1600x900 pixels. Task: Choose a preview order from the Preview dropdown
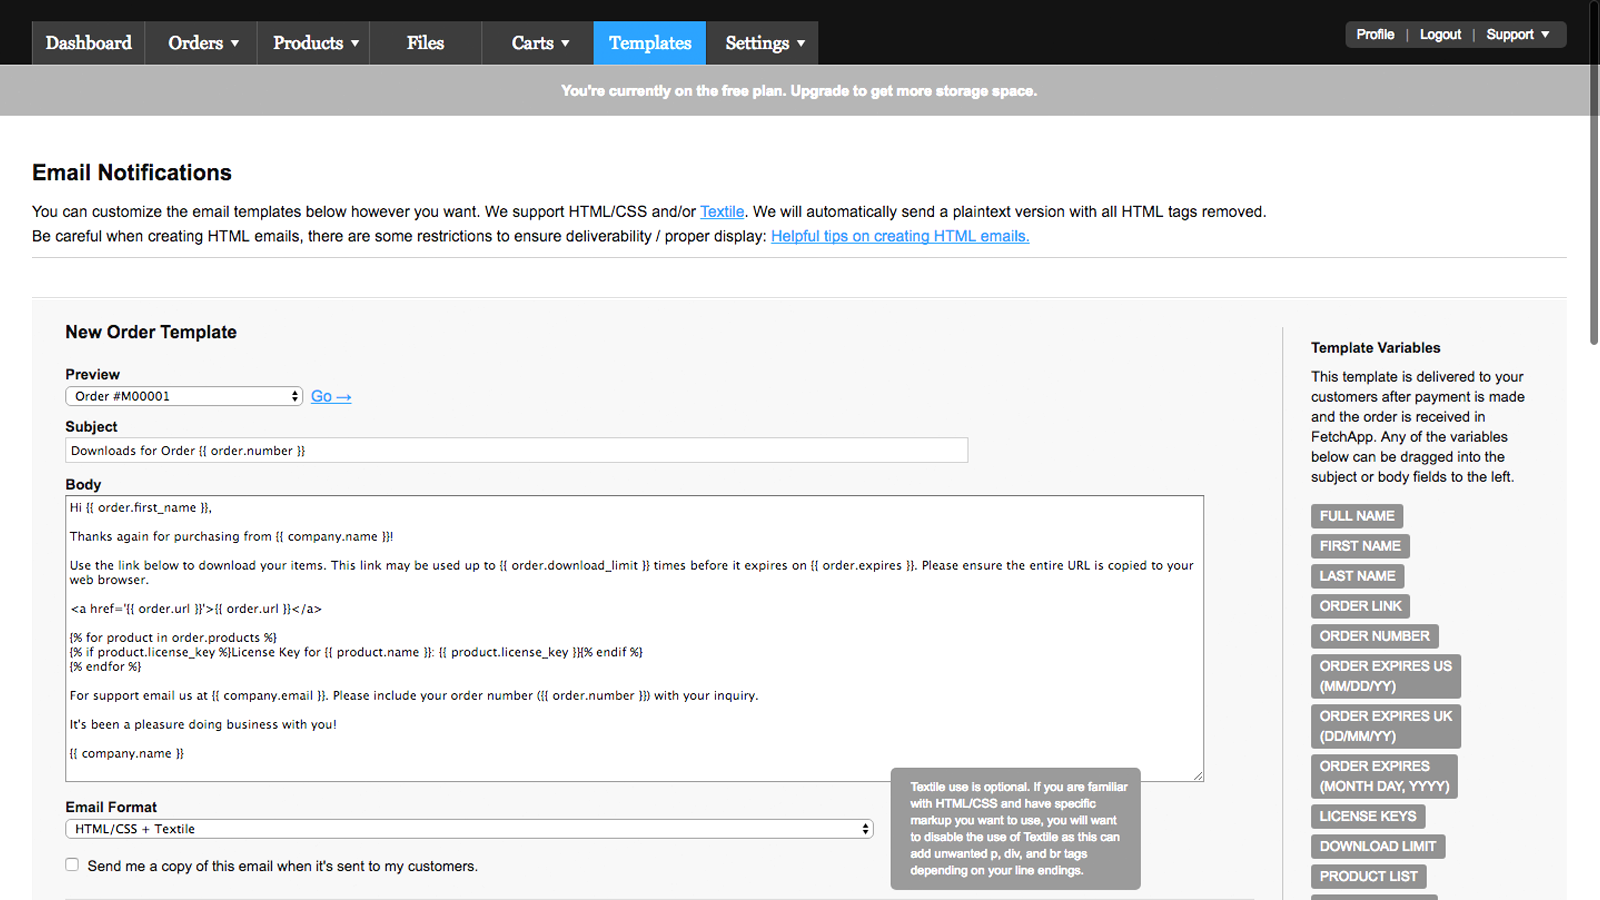pyautogui.click(x=184, y=396)
